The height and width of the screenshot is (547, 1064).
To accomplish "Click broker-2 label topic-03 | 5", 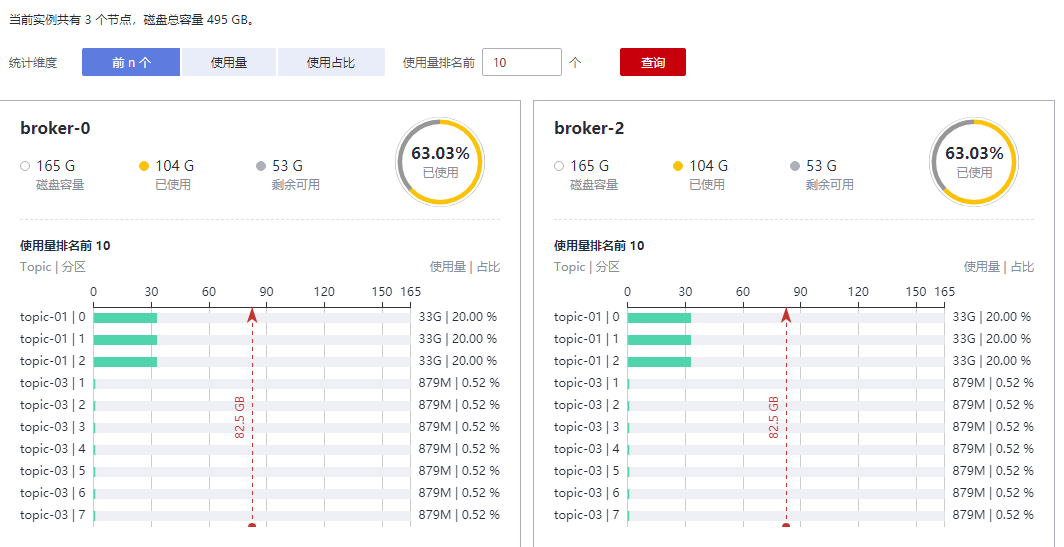I will click(587, 470).
